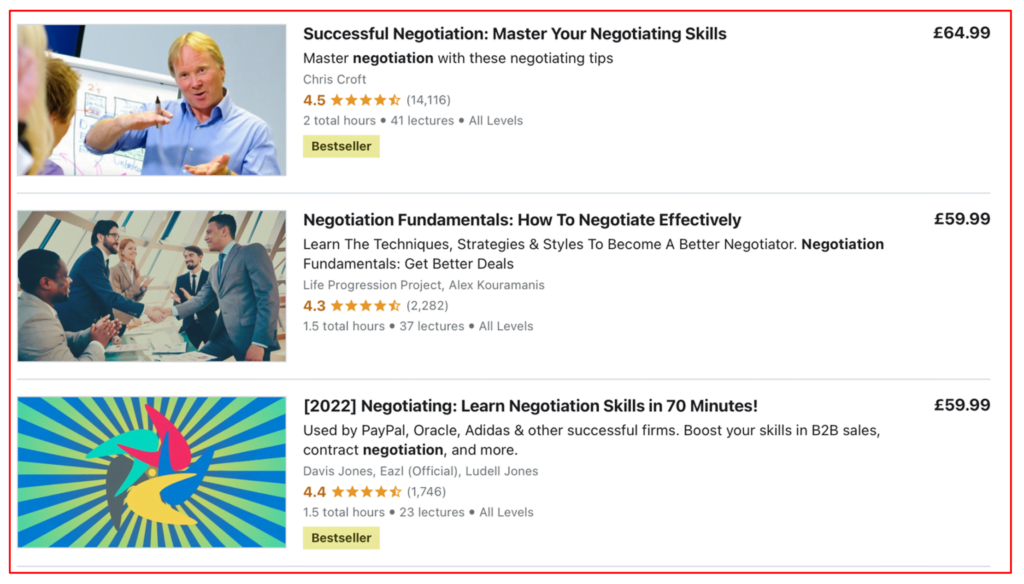Click the 4.4 star rating icons
The width and height of the screenshot is (1024, 584).
(x=365, y=492)
